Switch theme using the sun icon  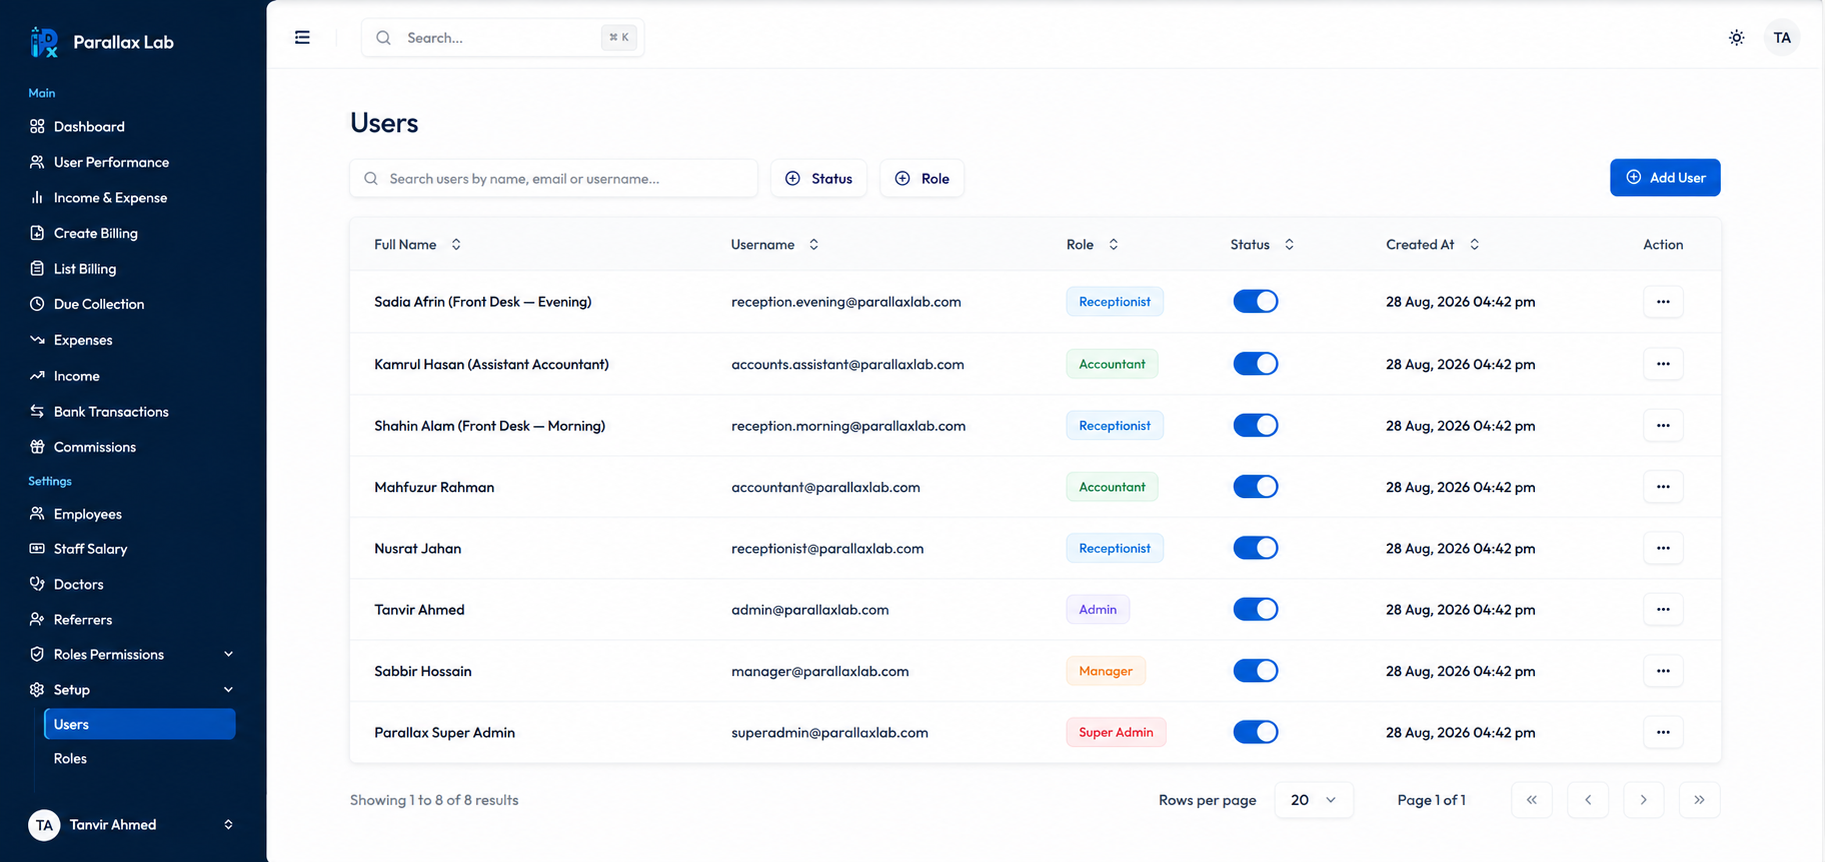point(1737,38)
